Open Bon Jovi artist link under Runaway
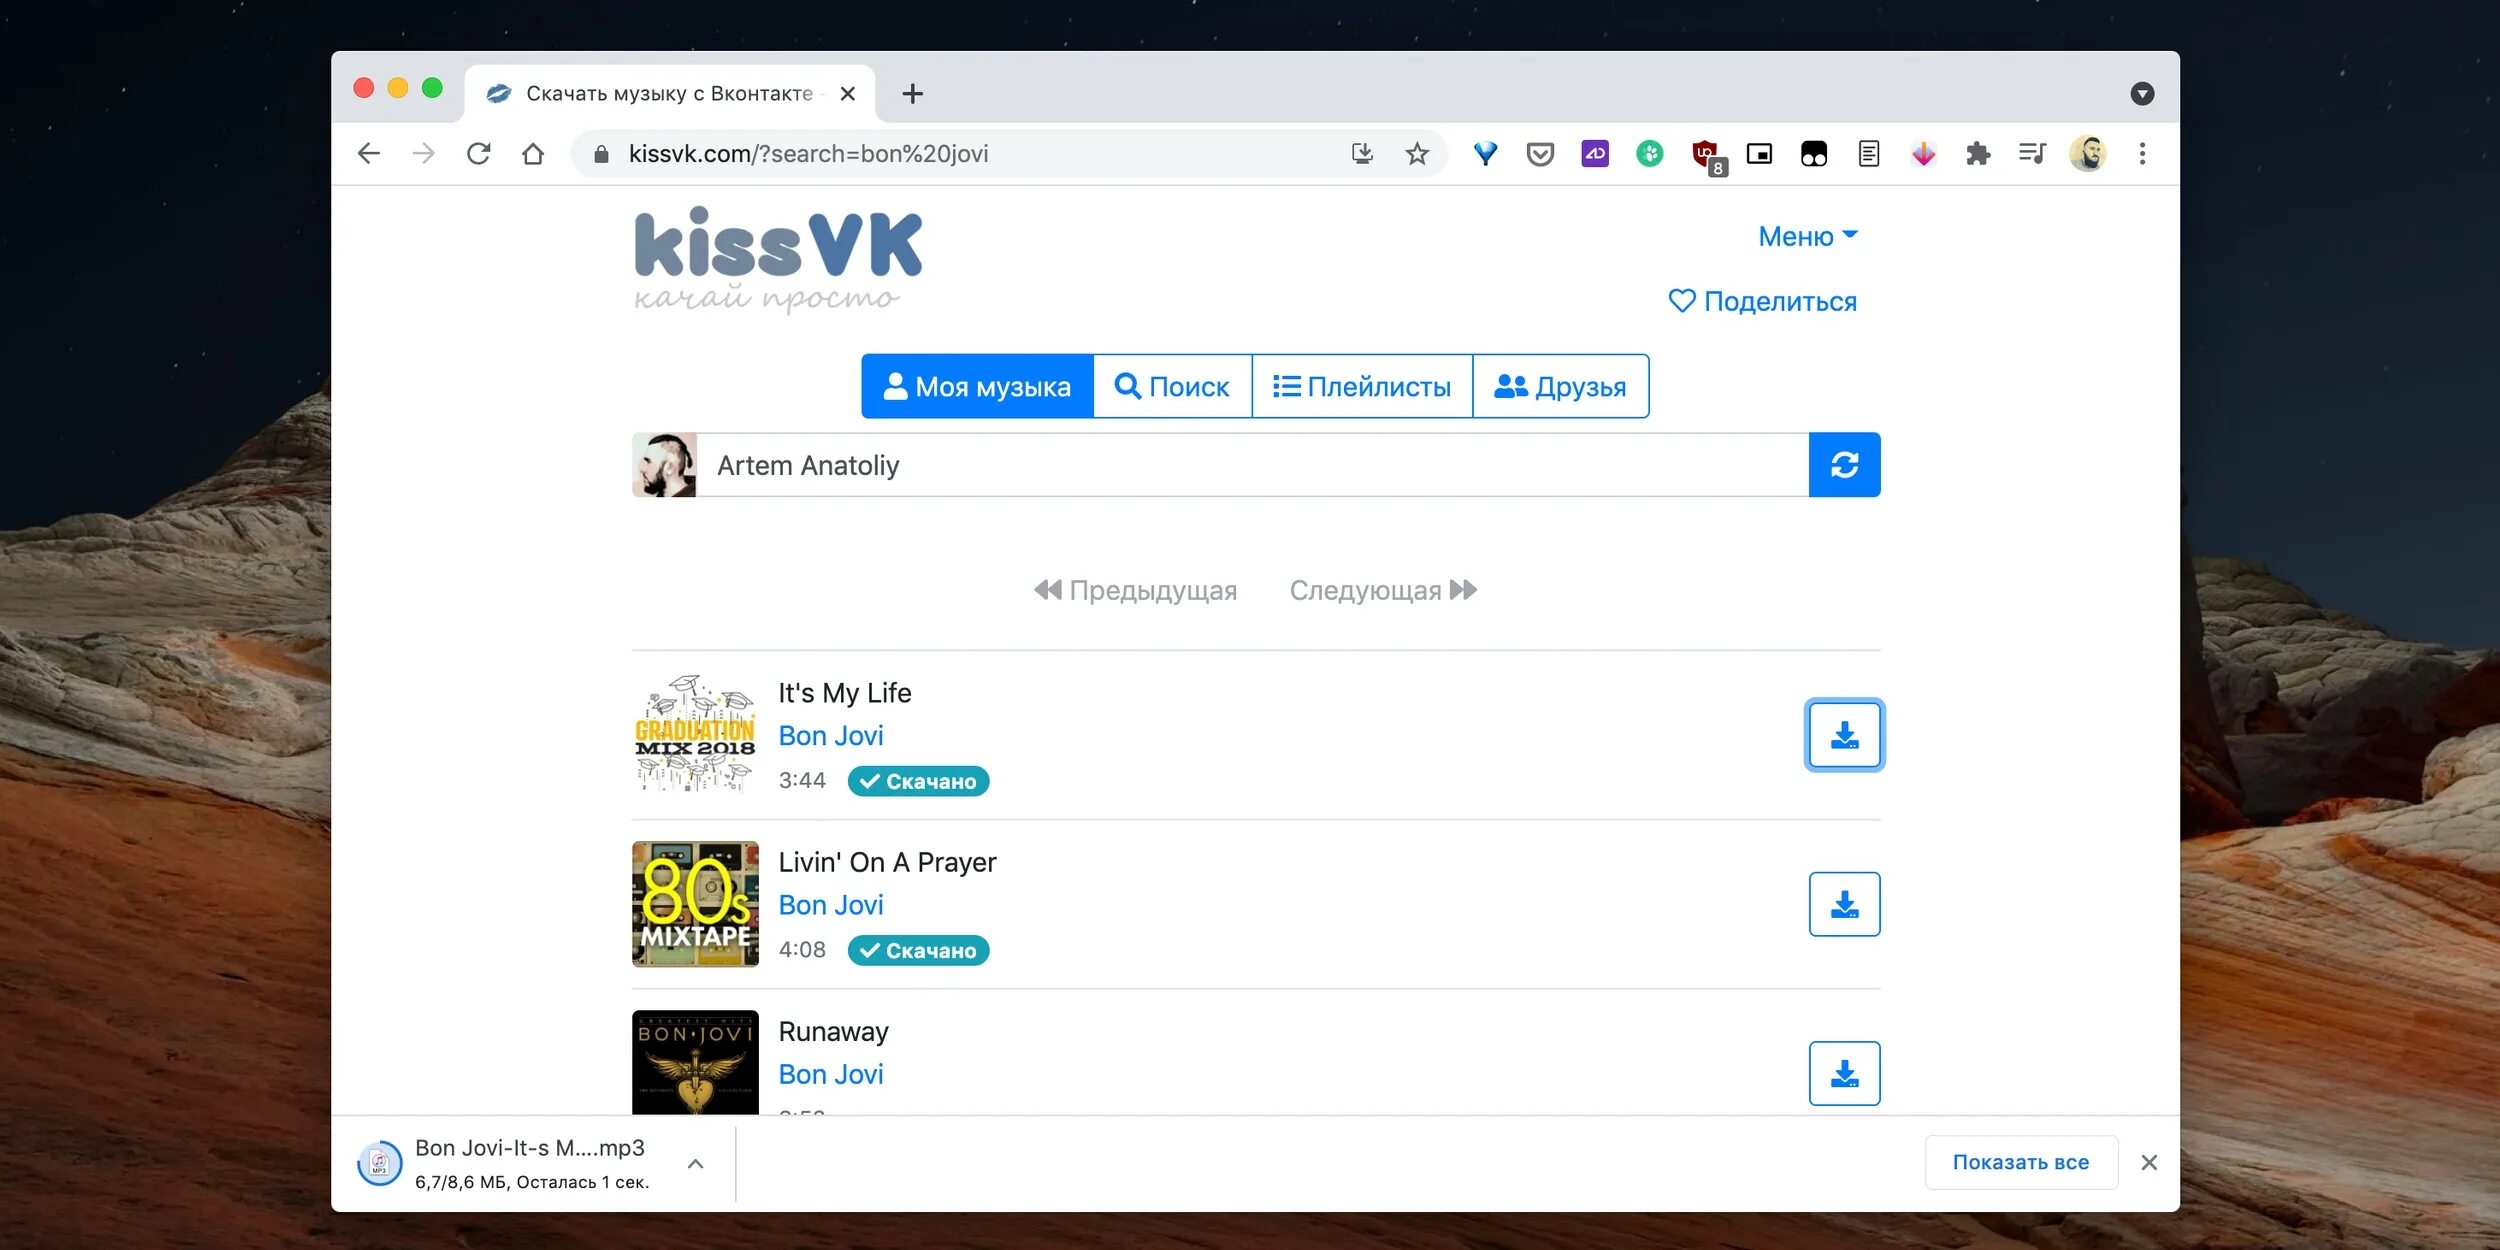 click(831, 1073)
